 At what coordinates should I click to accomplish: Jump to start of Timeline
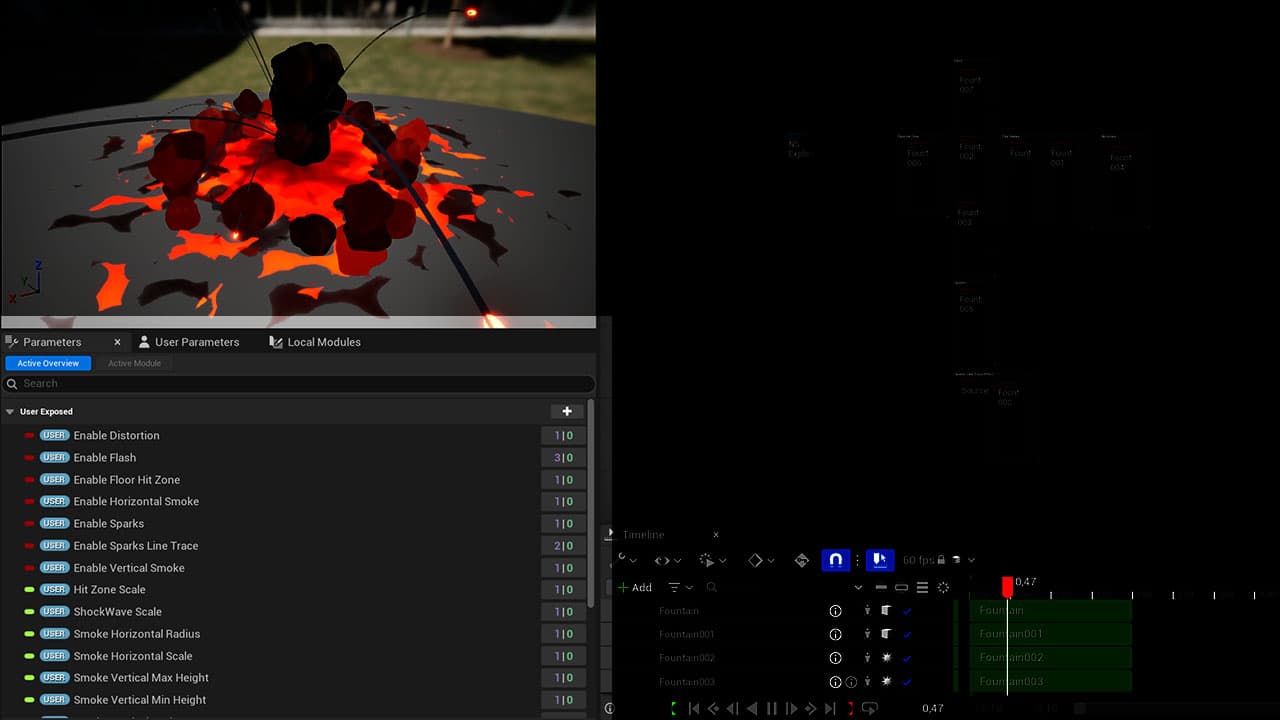pyautogui.click(x=693, y=708)
